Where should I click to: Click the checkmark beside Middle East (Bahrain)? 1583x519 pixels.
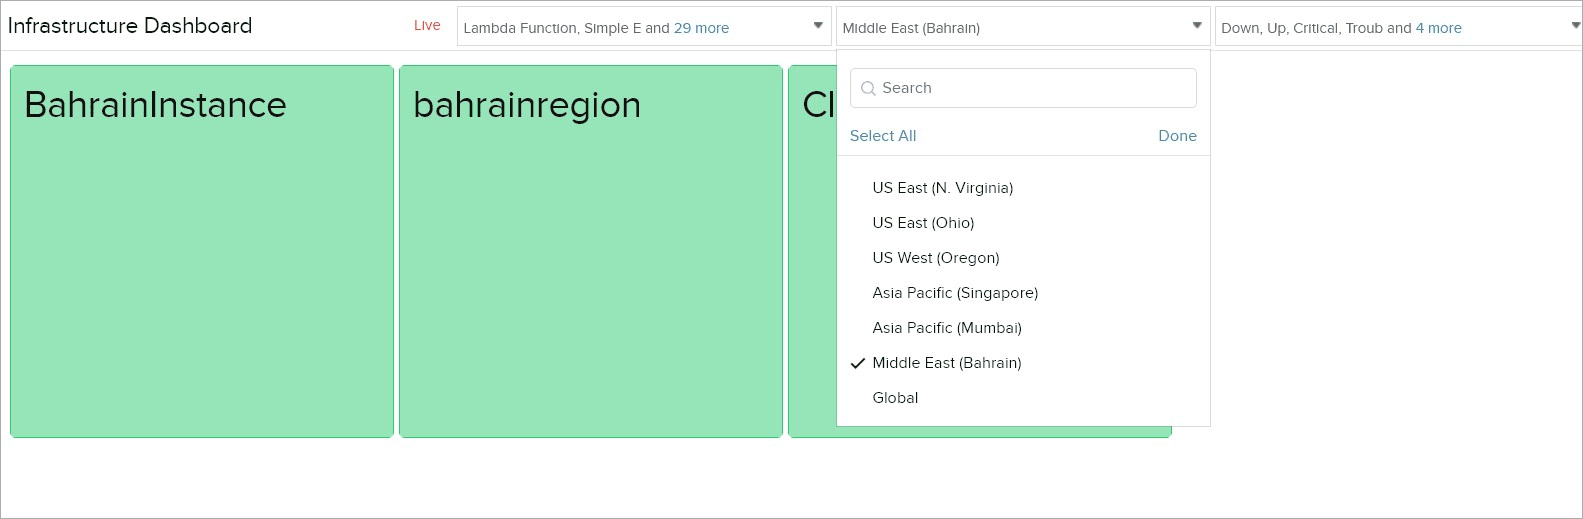tap(857, 363)
